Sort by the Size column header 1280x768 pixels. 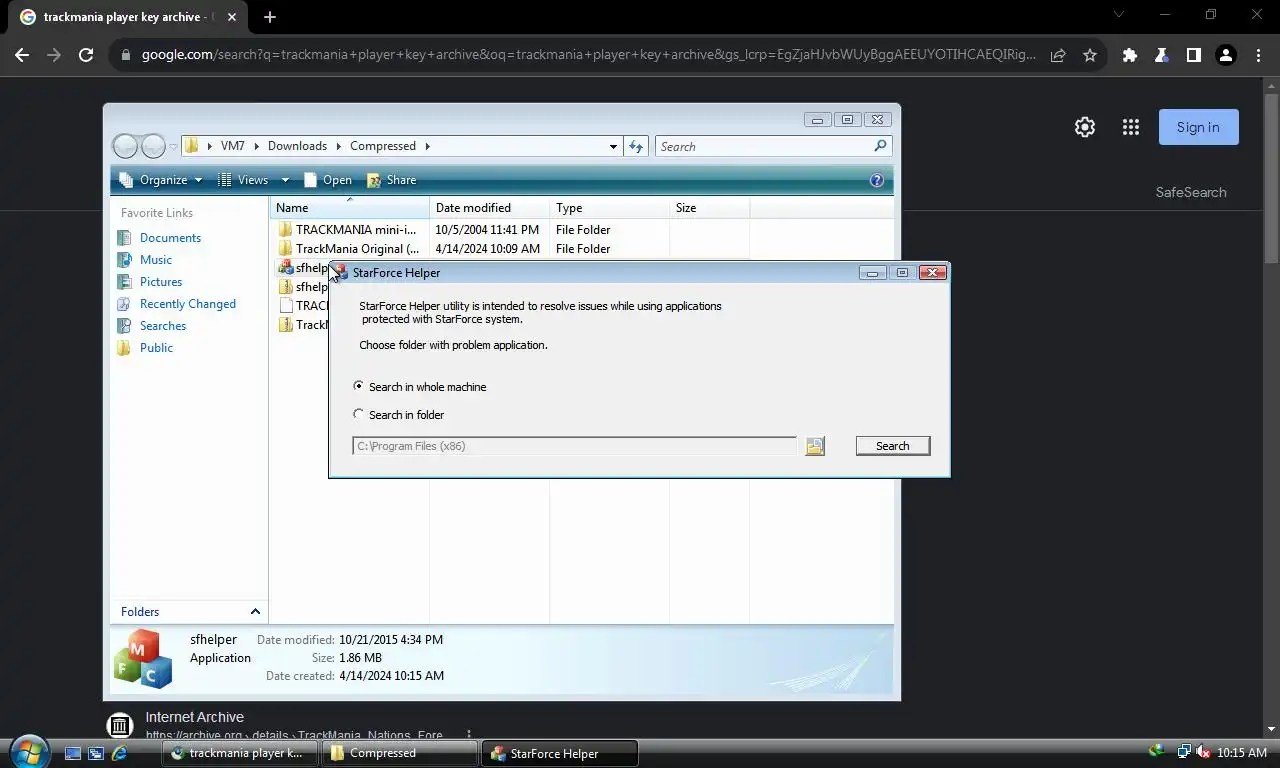(x=709, y=208)
